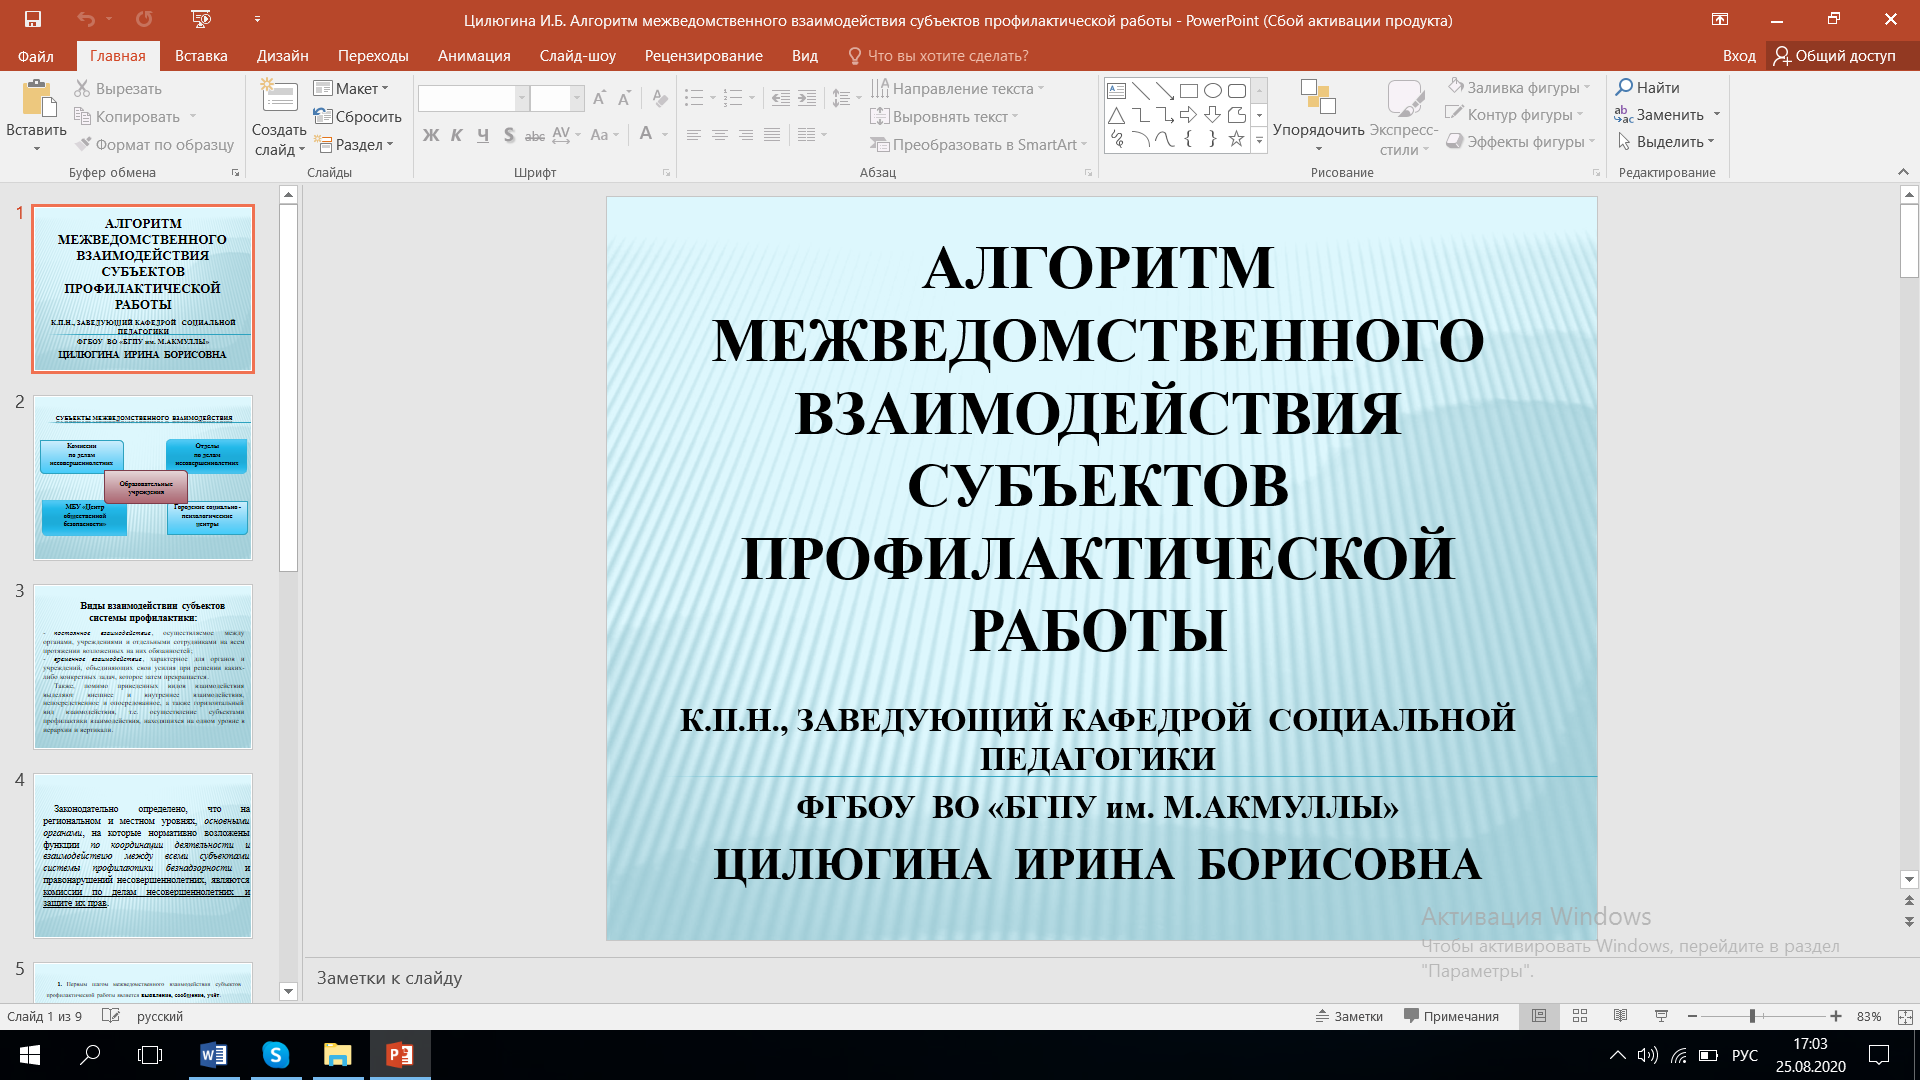
Task: Switch to the Animation (Анимация) tab
Action: click(474, 56)
